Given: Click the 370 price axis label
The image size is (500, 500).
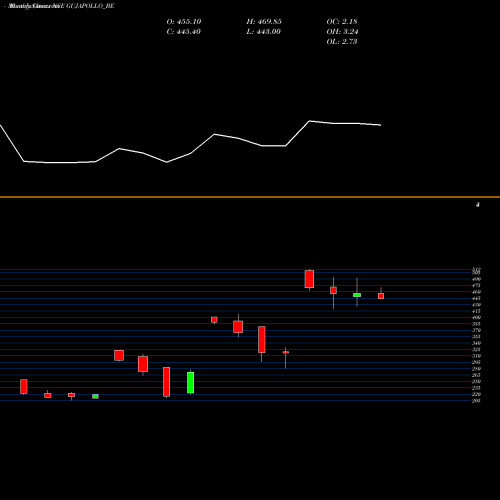Looking at the screenshot, I should [x=476, y=330].
